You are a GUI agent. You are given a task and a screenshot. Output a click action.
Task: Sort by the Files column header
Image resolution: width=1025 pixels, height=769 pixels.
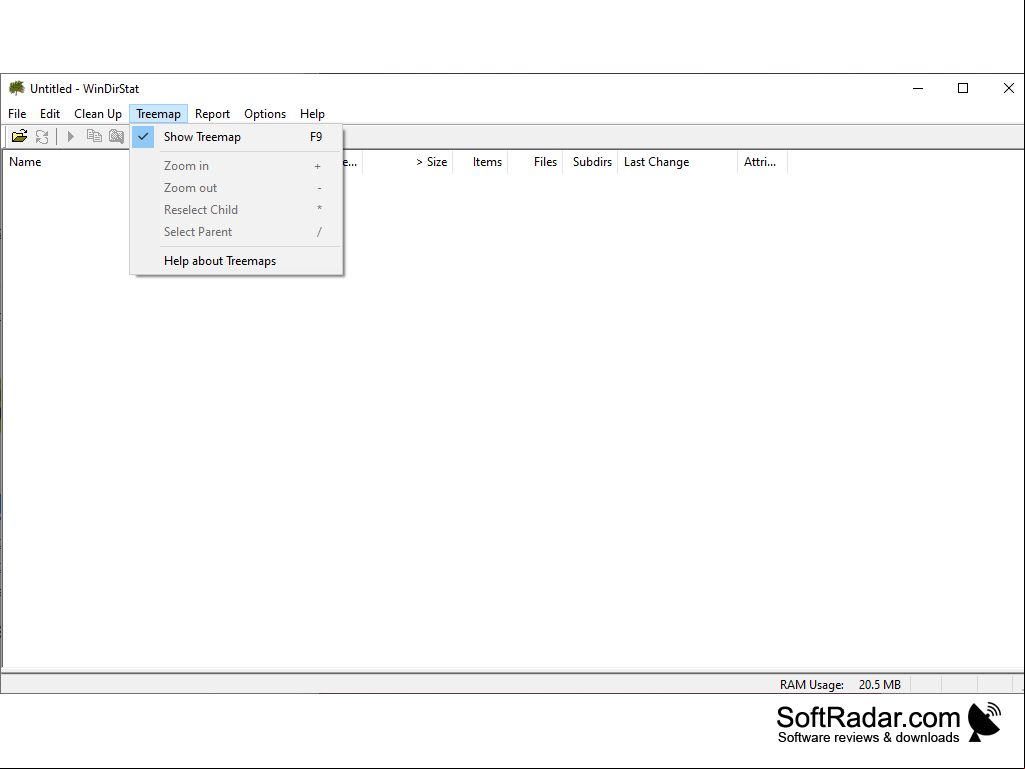[x=535, y=162]
